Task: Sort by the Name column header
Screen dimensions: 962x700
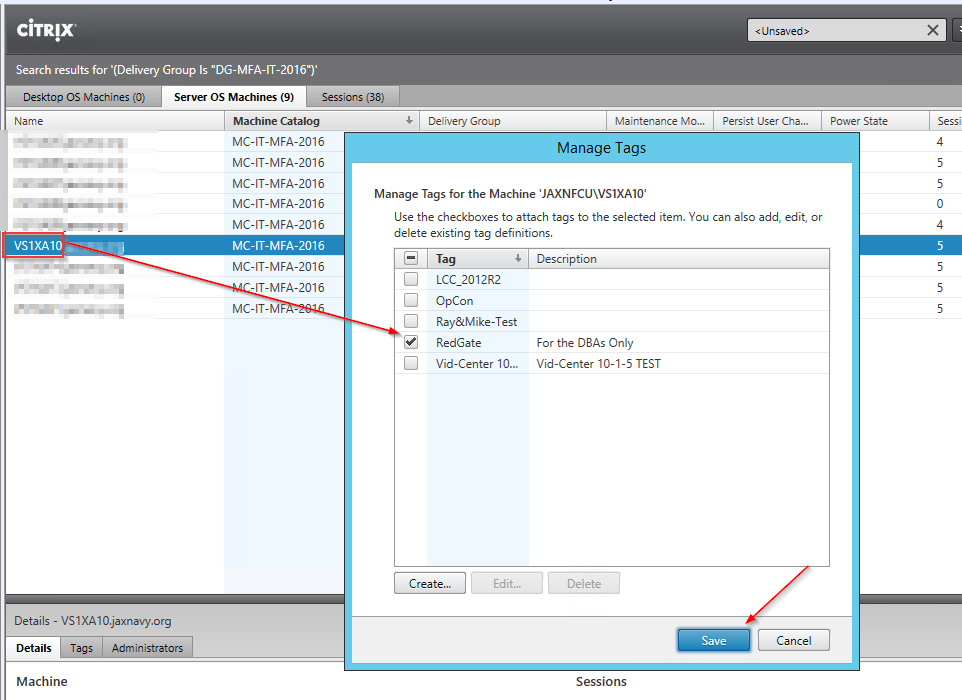Action: tap(115, 121)
